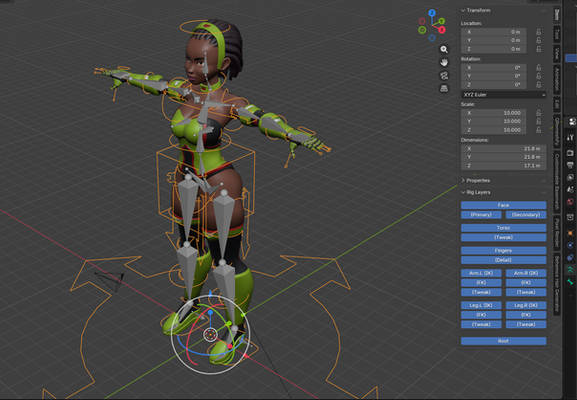Click green Y axis bubble with the letter on the gizmo
Viewport: 577px width, 400px height.
442,21
